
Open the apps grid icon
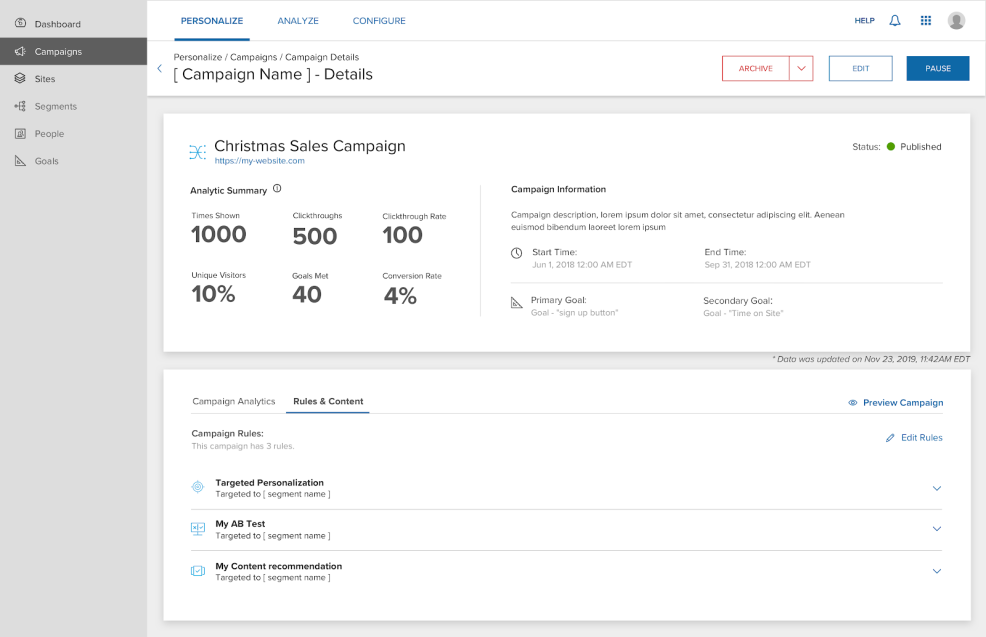click(926, 20)
